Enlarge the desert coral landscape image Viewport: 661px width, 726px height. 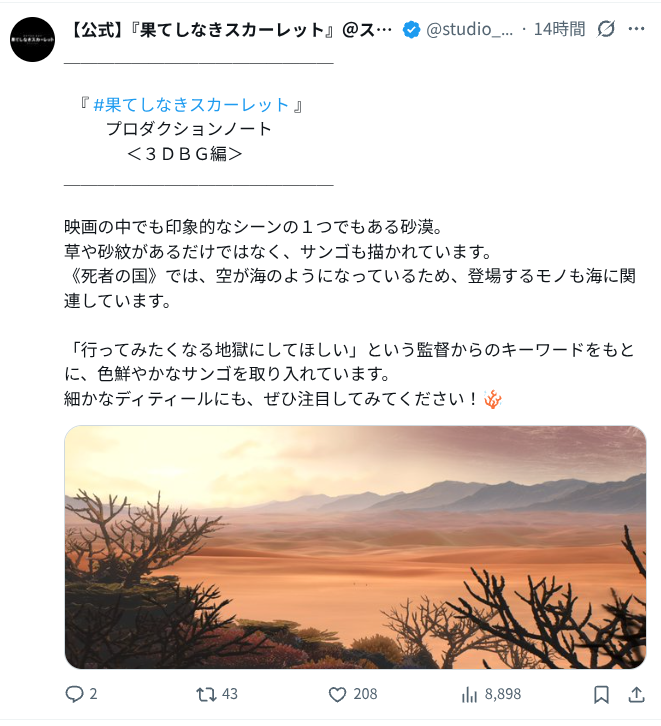tap(355, 547)
